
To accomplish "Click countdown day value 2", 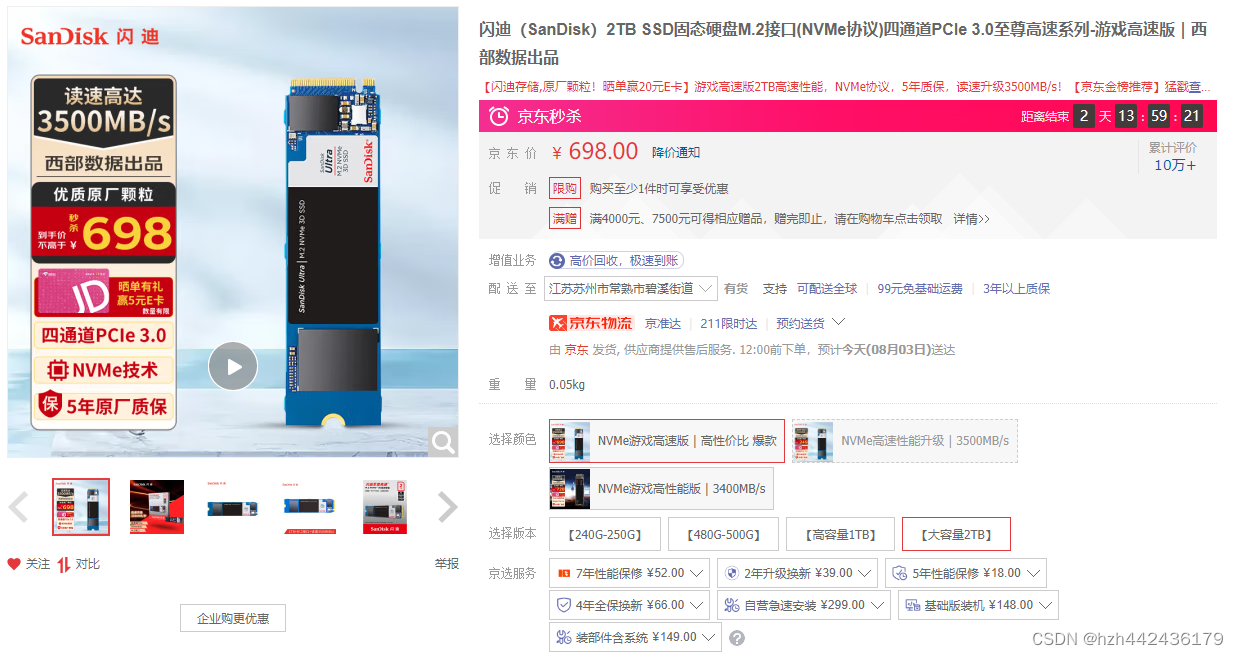I will tap(1083, 116).
